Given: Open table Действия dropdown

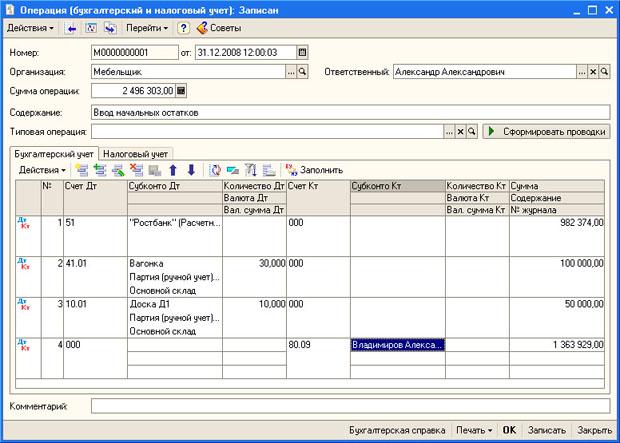Looking at the screenshot, I should click(42, 170).
